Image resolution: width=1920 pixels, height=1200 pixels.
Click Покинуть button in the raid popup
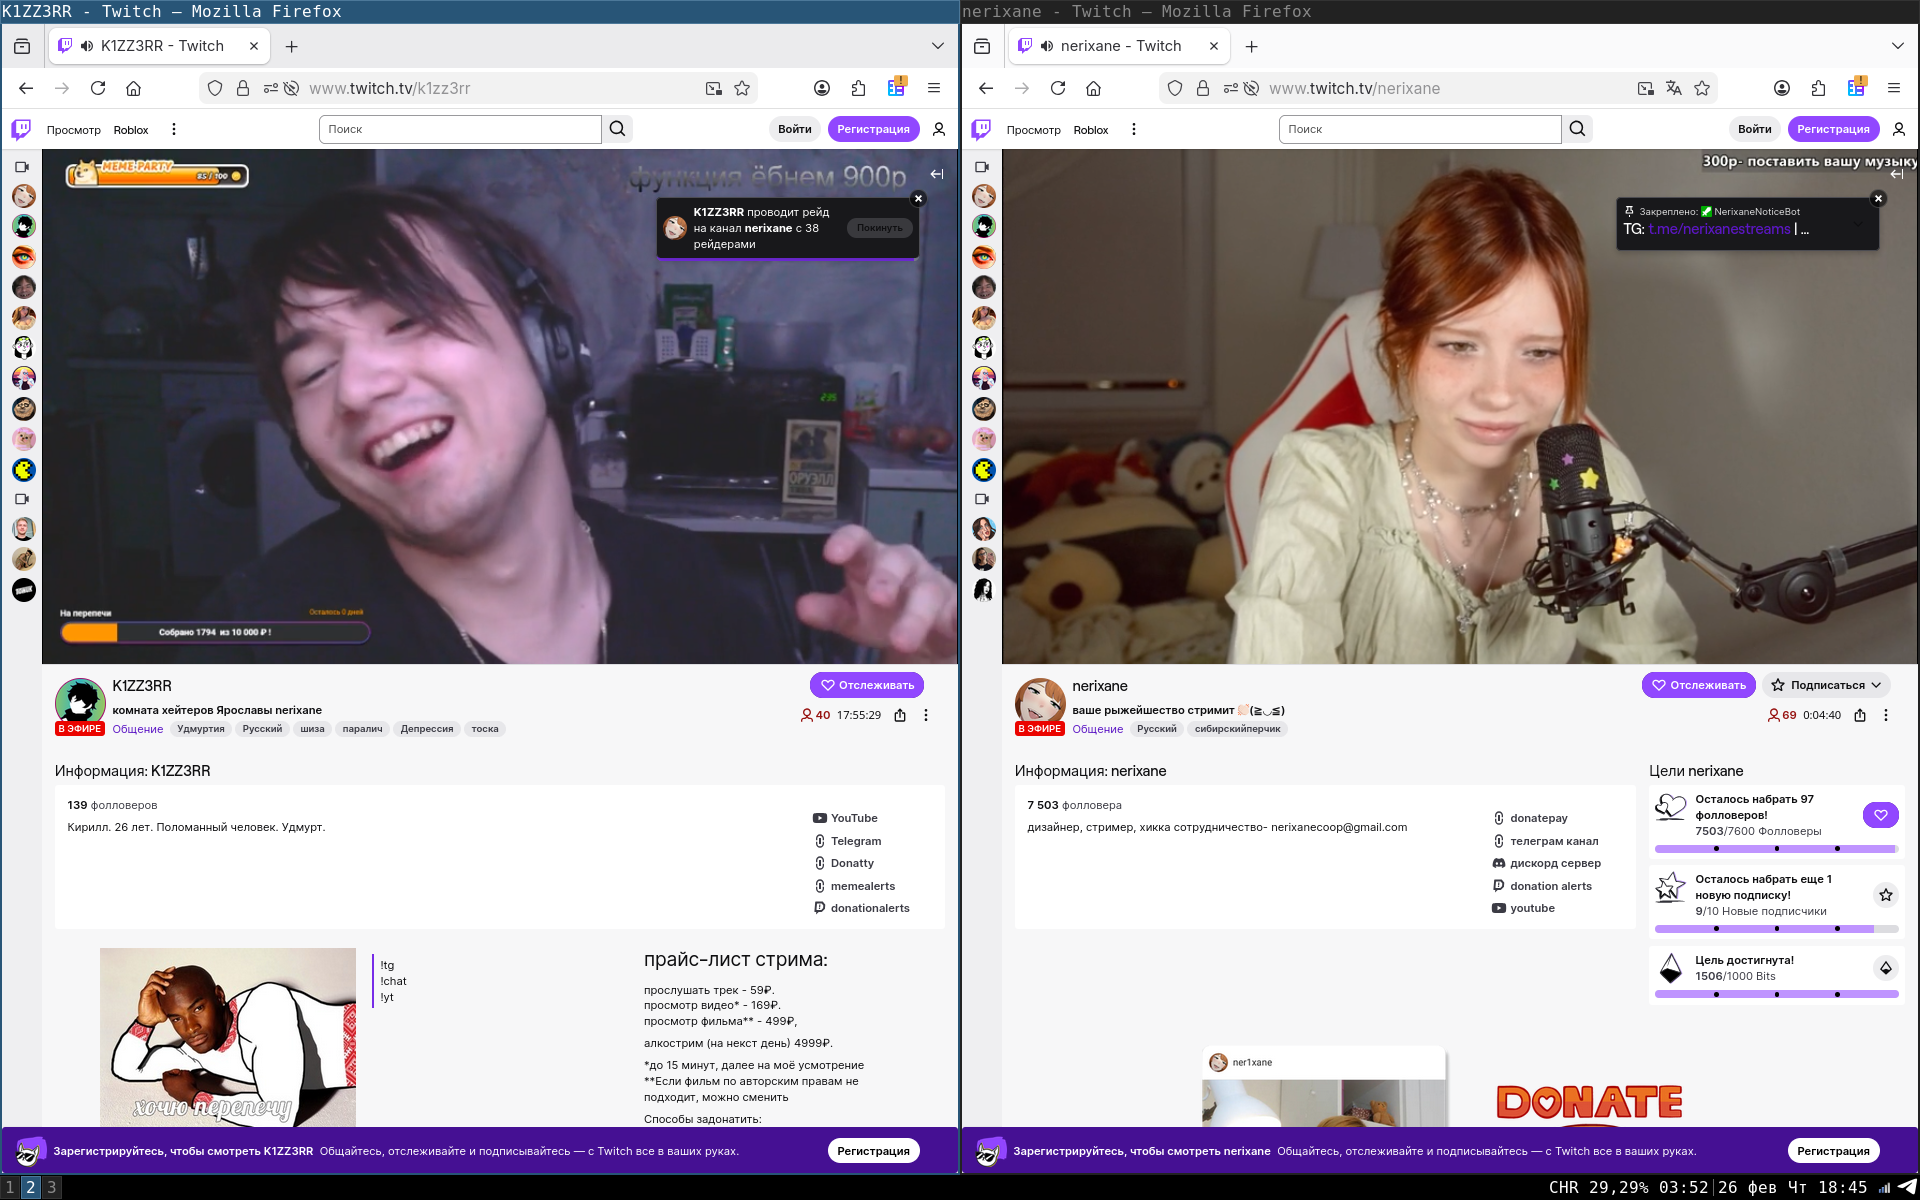click(879, 228)
